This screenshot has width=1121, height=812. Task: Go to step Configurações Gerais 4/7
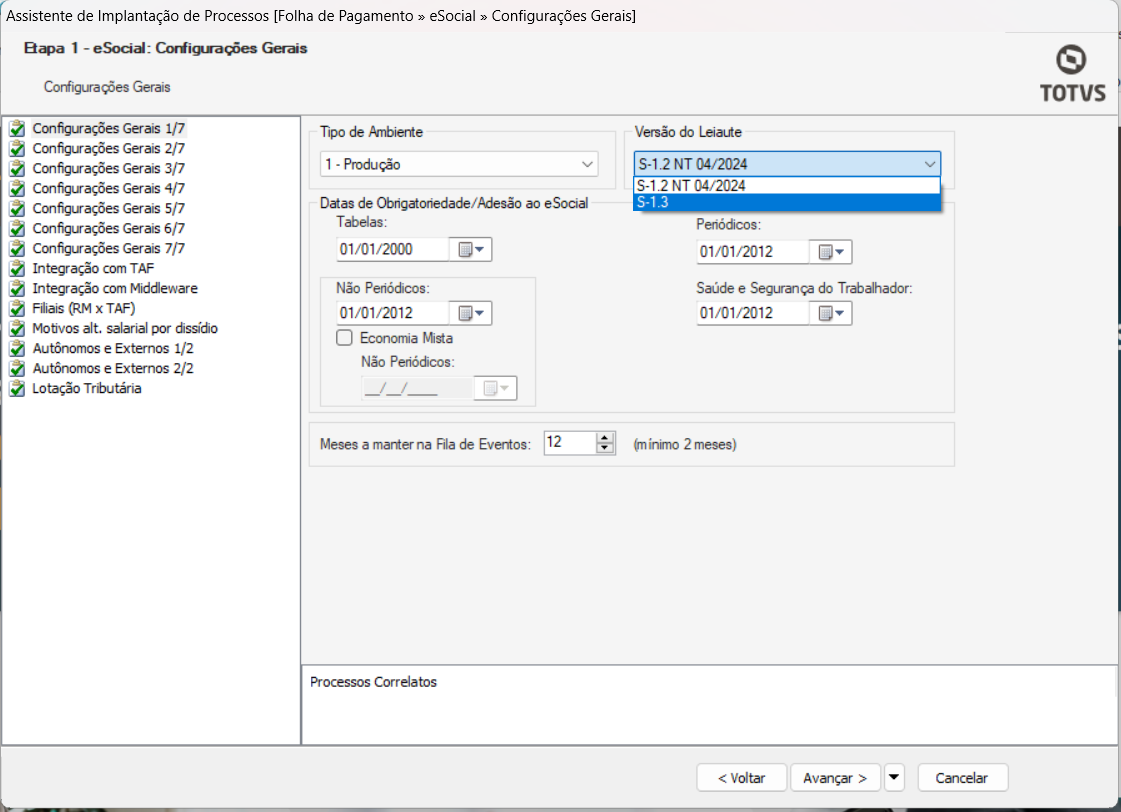tap(109, 189)
